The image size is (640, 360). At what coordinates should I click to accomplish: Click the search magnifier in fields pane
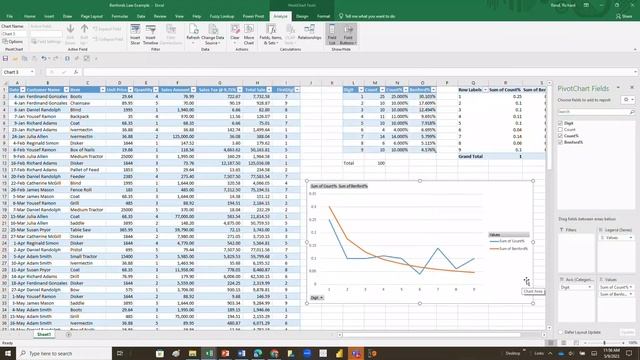pos(632,112)
